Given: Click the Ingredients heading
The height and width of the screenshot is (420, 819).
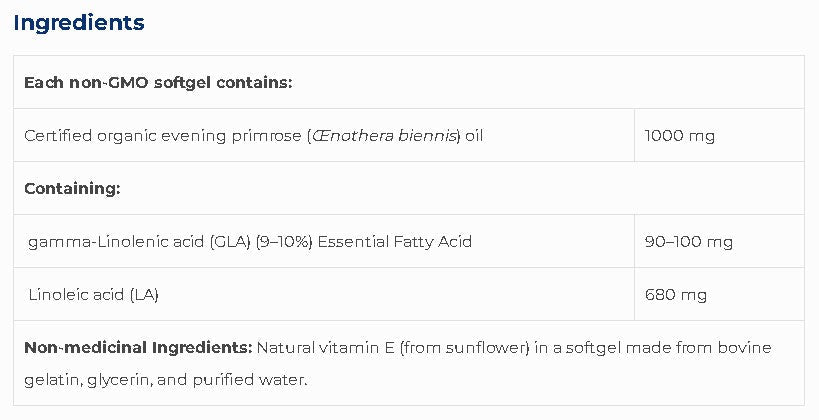Looking at the screenshot, I should (x=79, y=23).
